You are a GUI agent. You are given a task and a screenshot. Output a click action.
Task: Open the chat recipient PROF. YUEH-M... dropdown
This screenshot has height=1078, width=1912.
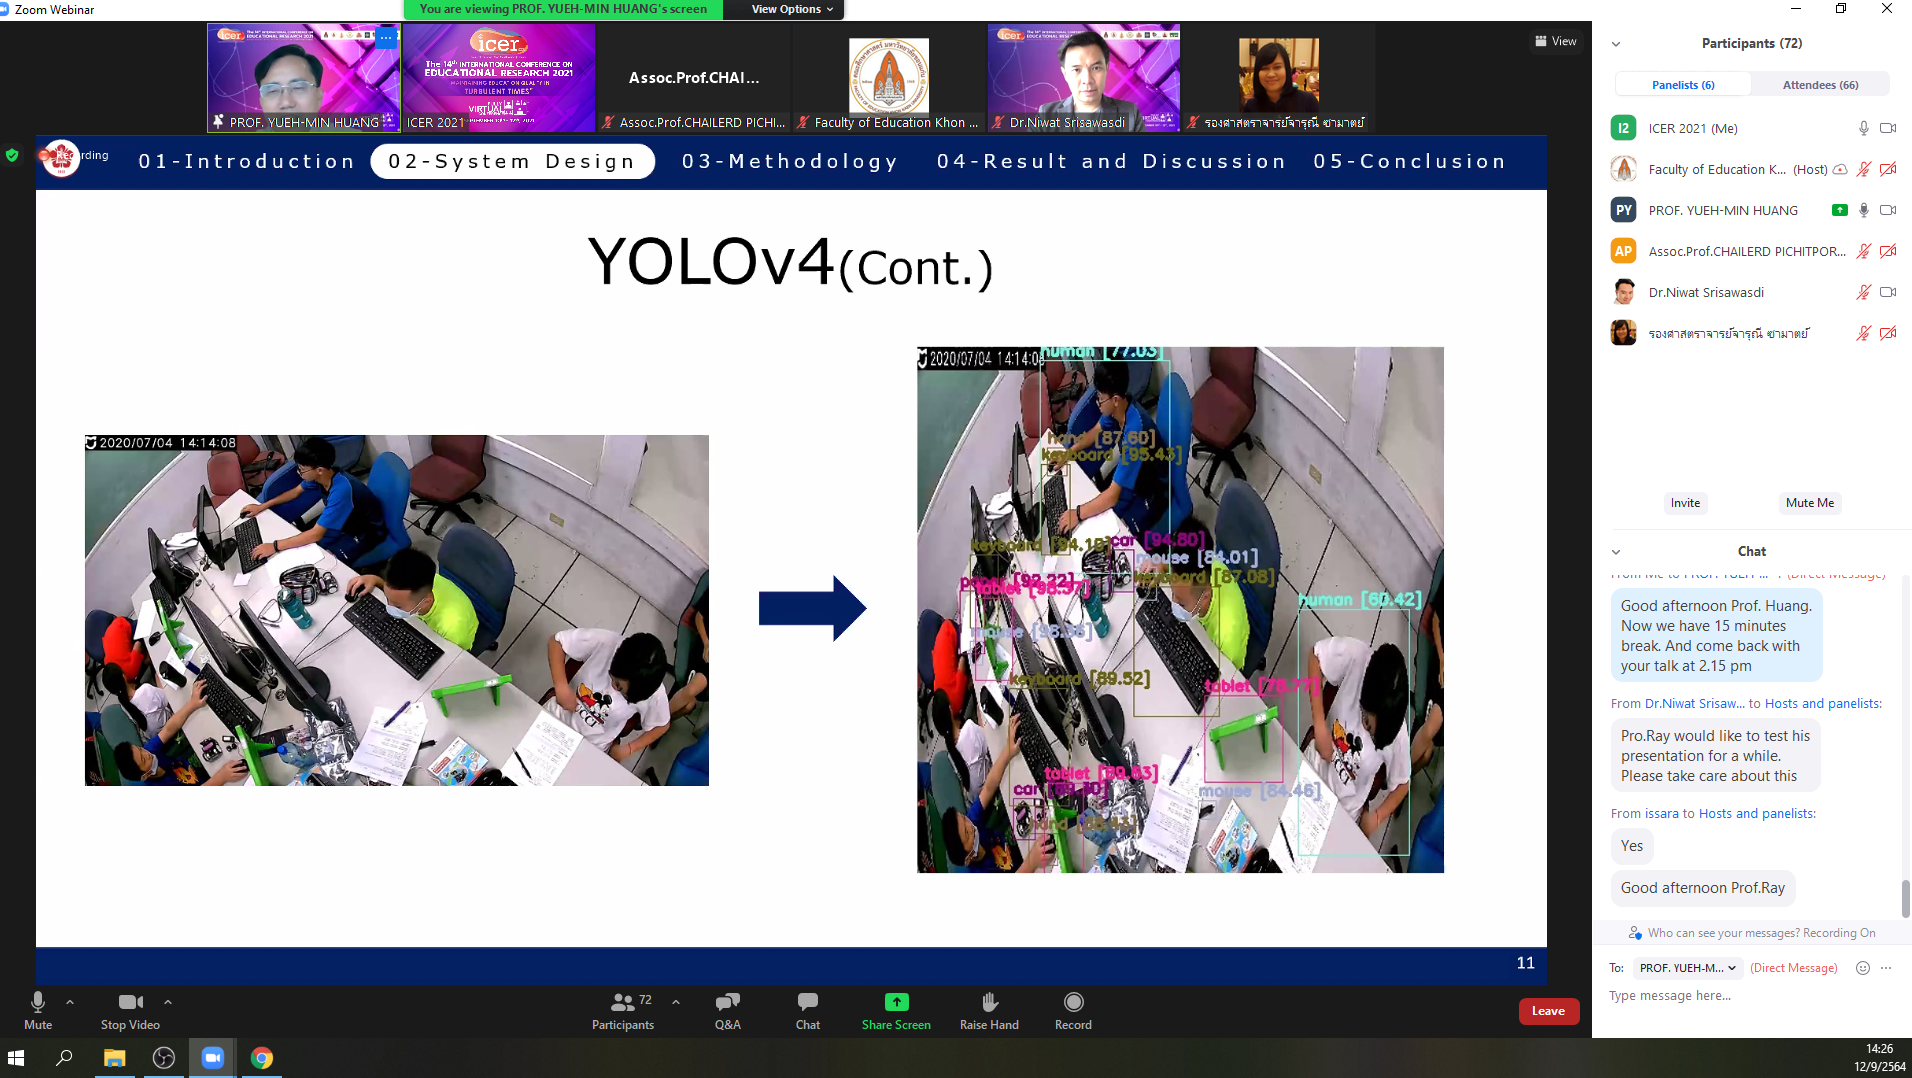pyautogui.click(x=1687, y=968)
